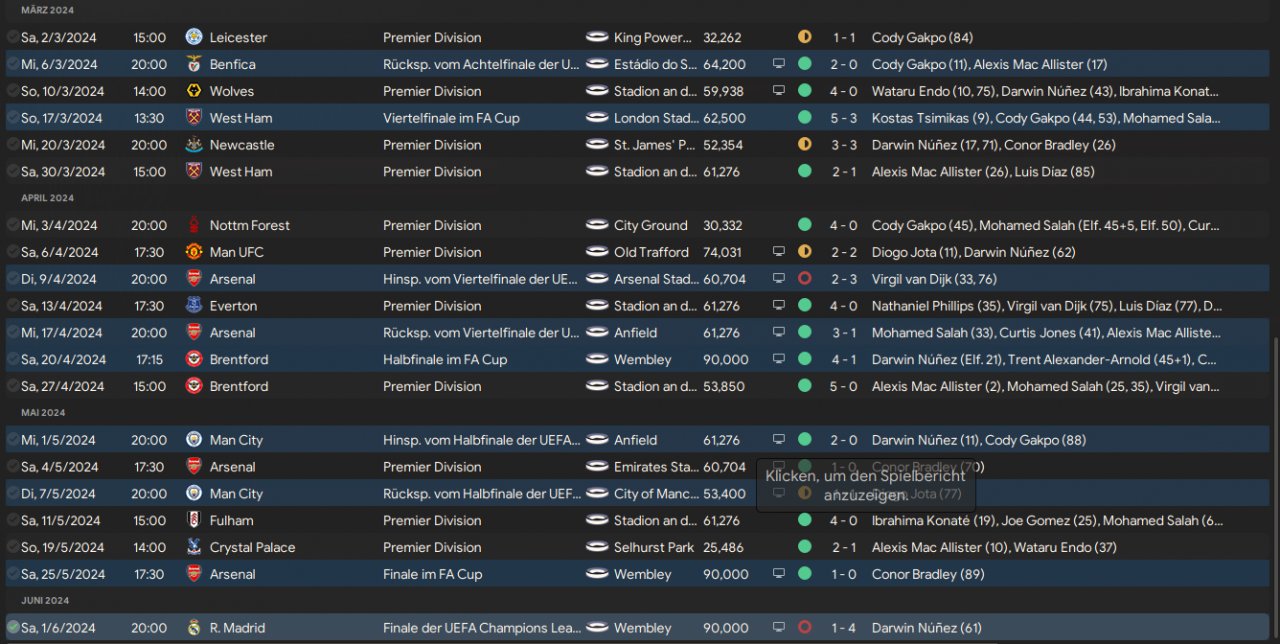Open the Nottm Forest club name link
Screen dimensions: 1280x644
pos(250,225)
